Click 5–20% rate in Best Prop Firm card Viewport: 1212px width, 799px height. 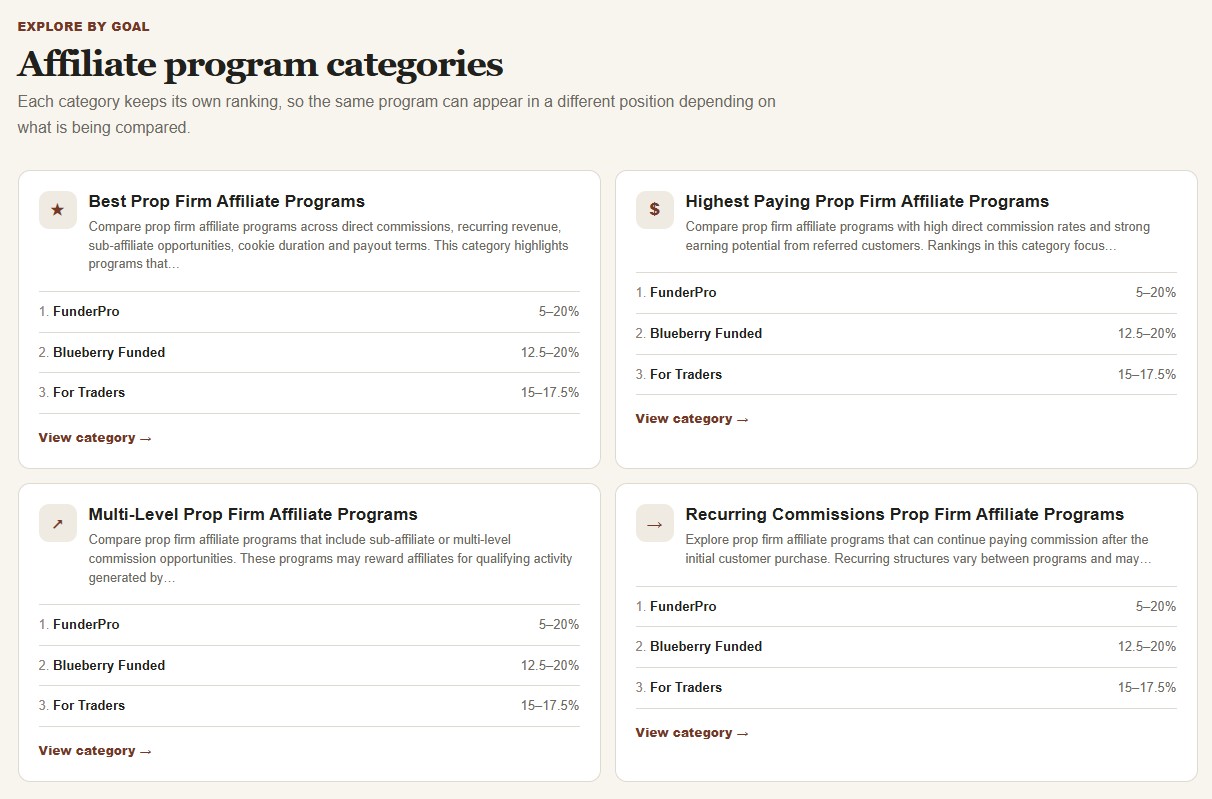coord(559,312)
